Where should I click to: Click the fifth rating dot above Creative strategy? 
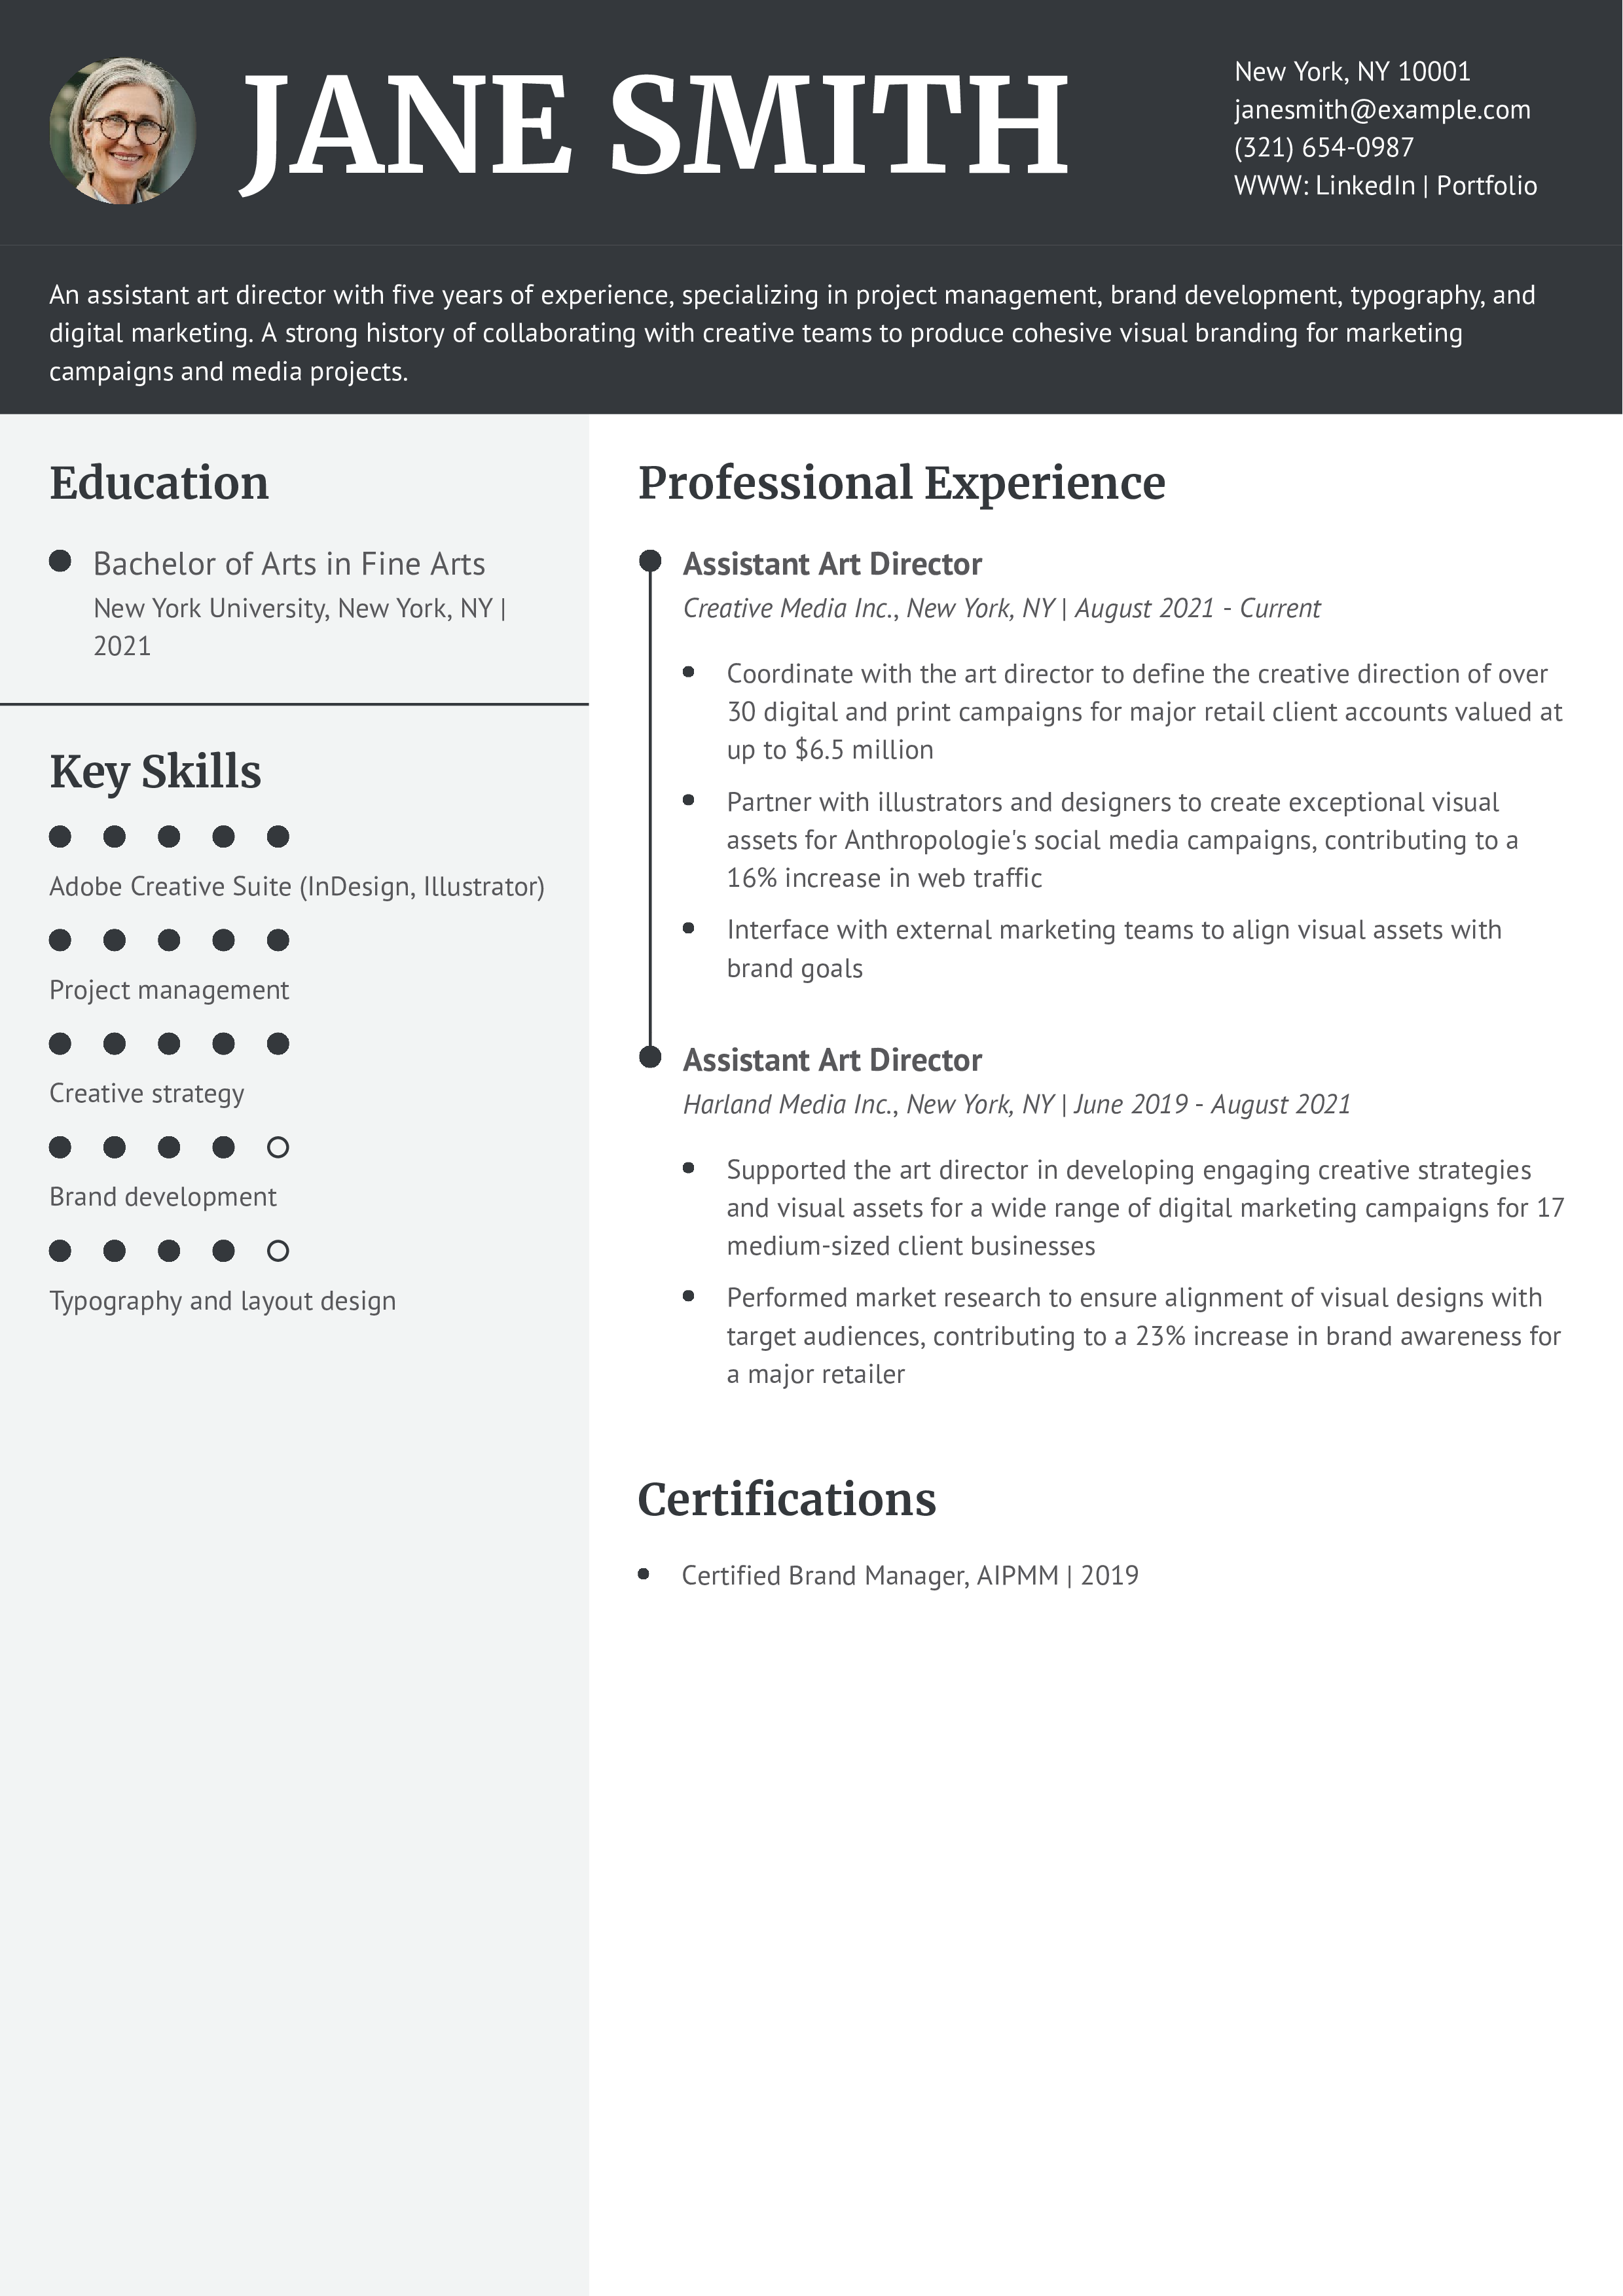click(278, 1044)
